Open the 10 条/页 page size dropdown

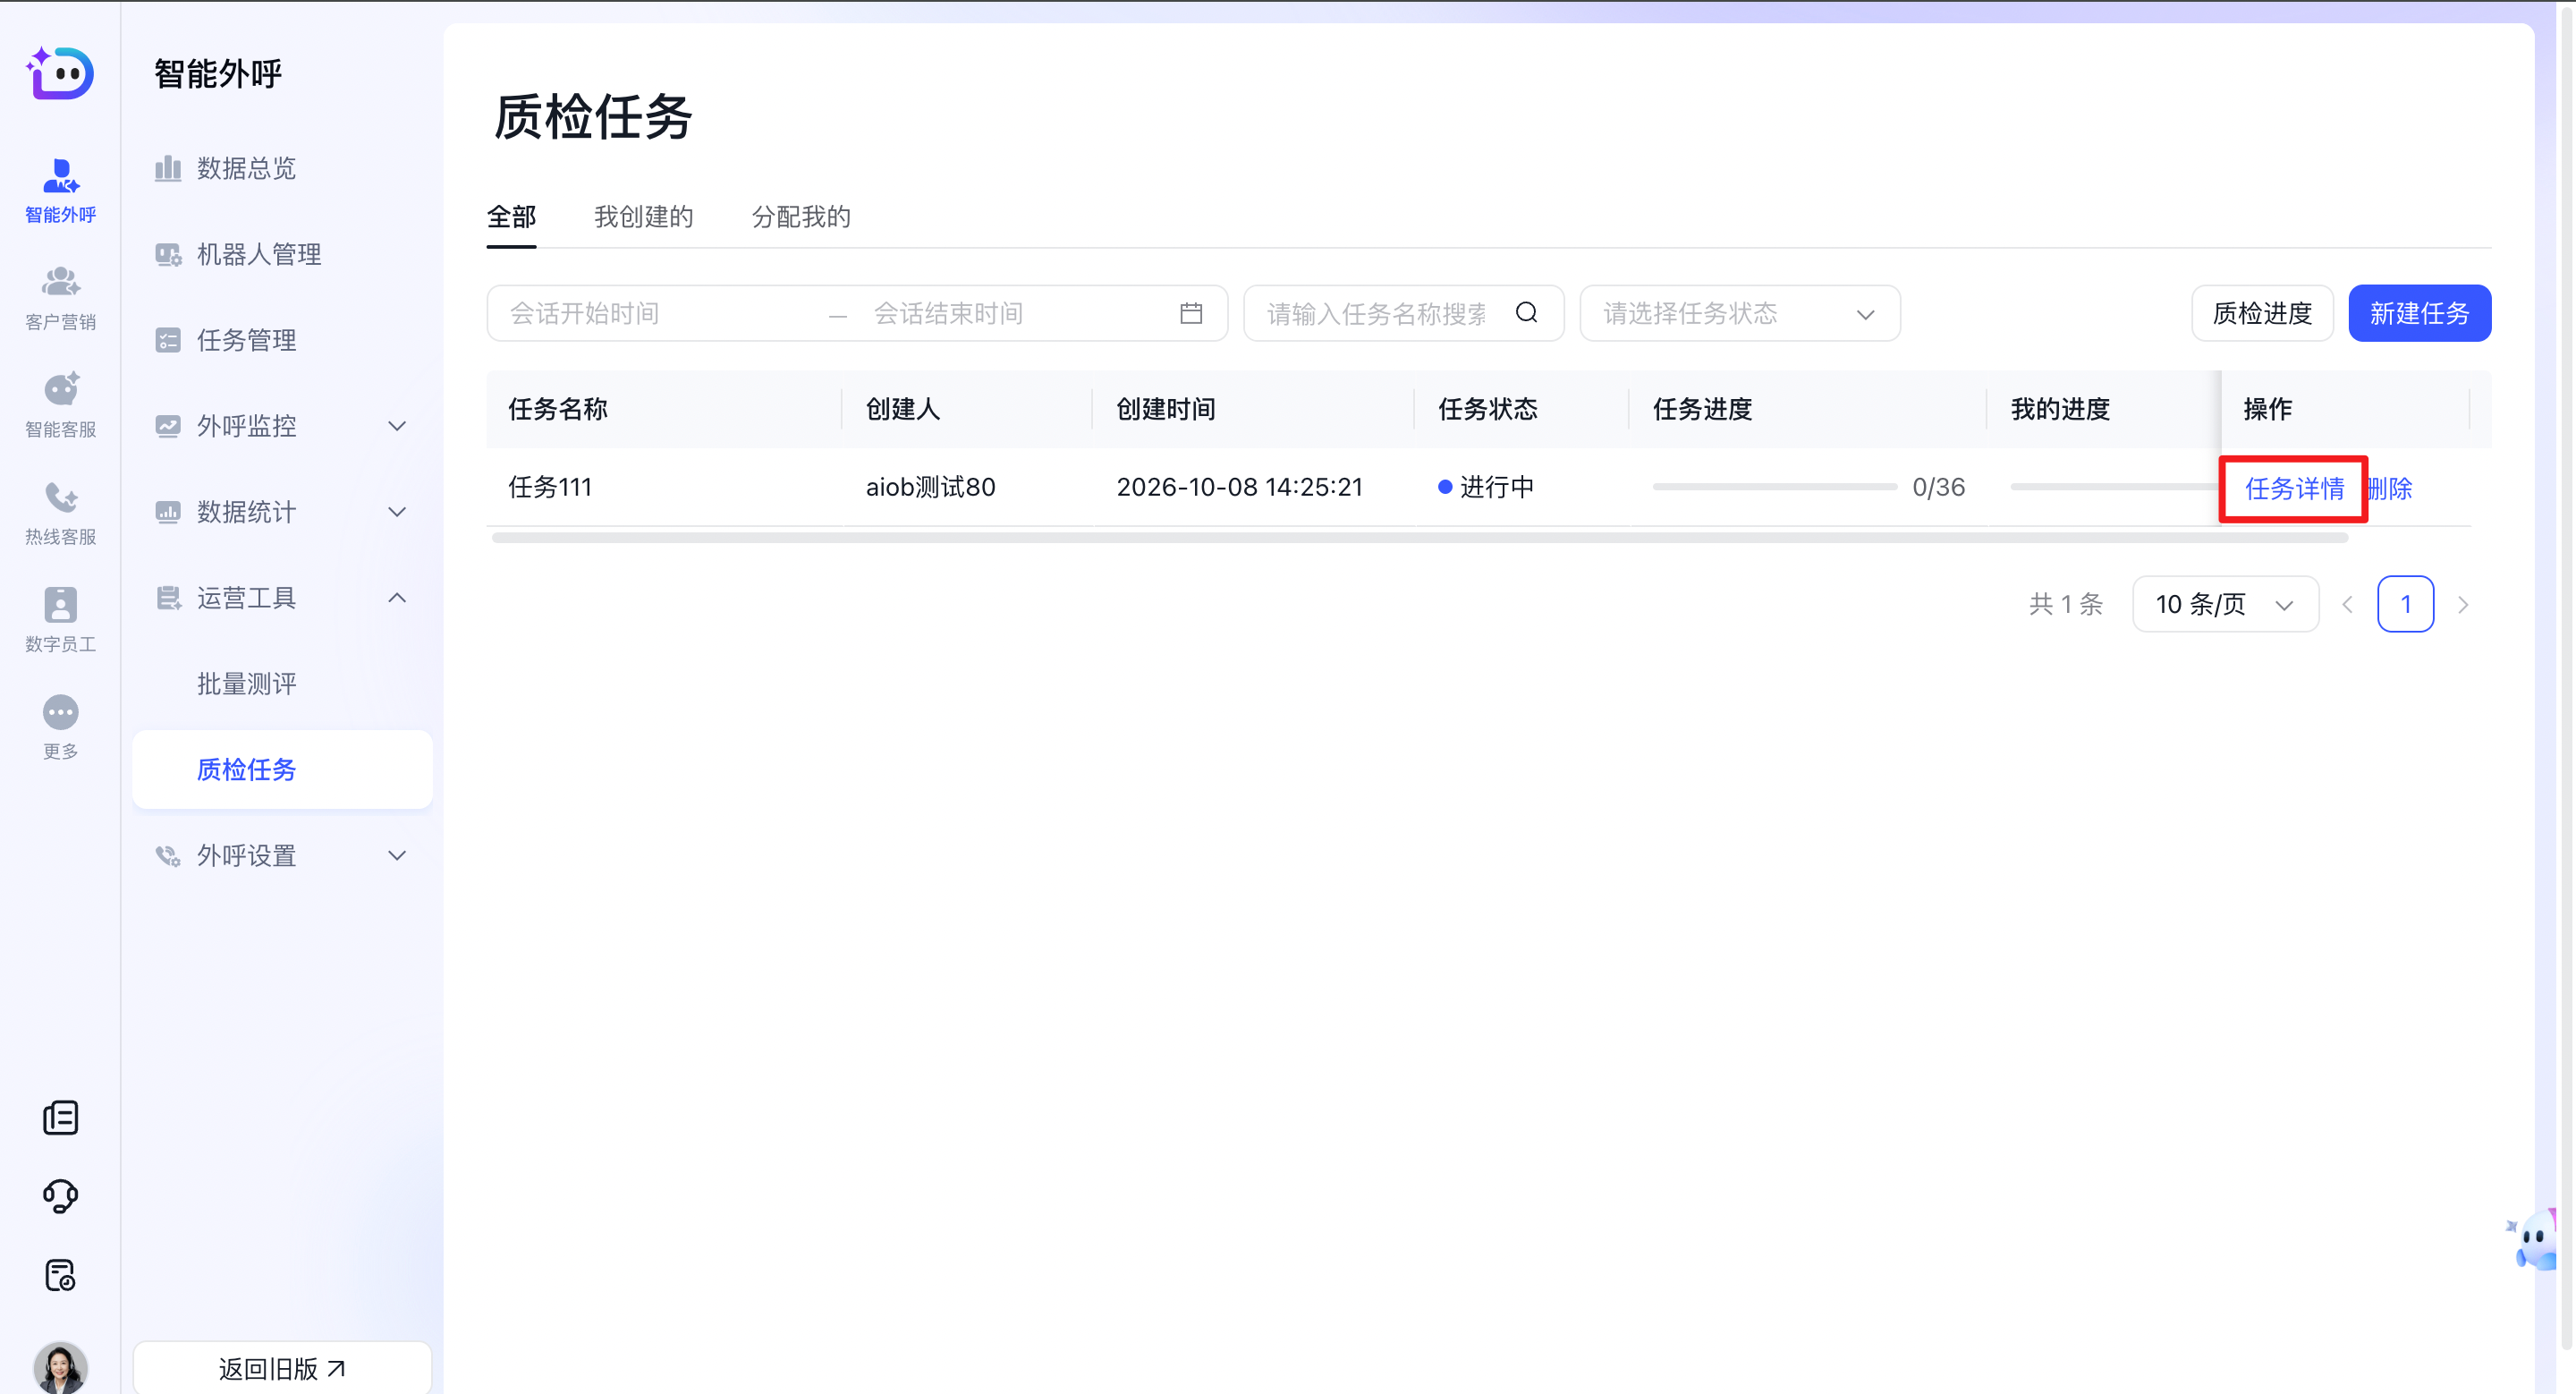[2225, 604]
